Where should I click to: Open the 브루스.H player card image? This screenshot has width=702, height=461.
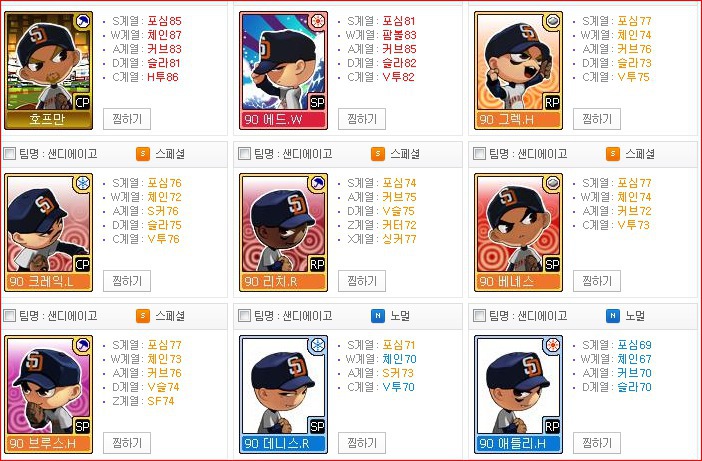48,394
